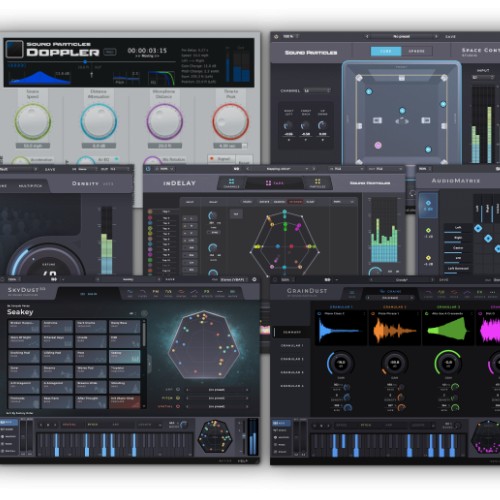
Task: Open the settings gear in SkyDust top bar
Action: click(x=254, y=279)
